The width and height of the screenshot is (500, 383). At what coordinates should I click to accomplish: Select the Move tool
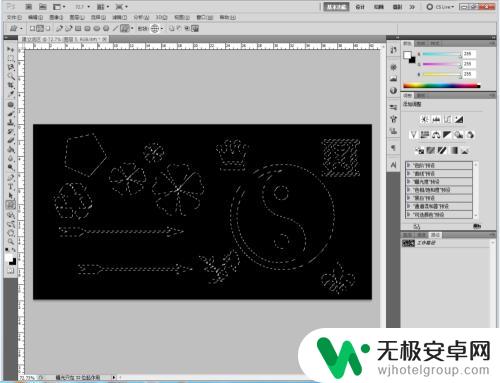11,50
